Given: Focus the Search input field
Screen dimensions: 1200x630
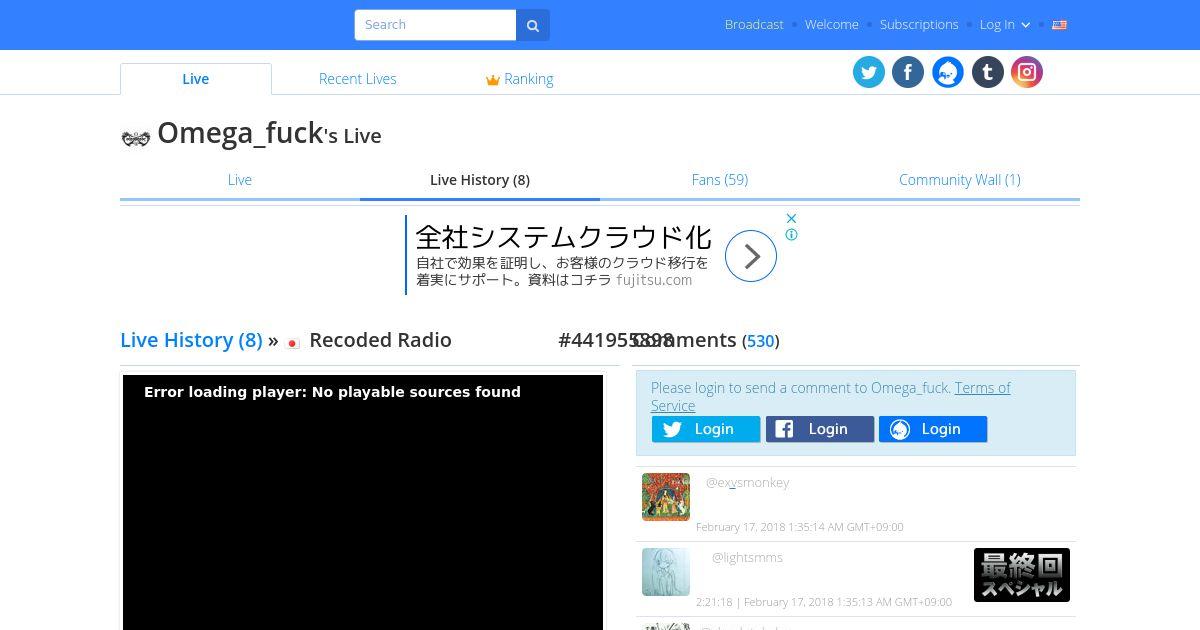Looking at the screenshot, I should [435, 25].
